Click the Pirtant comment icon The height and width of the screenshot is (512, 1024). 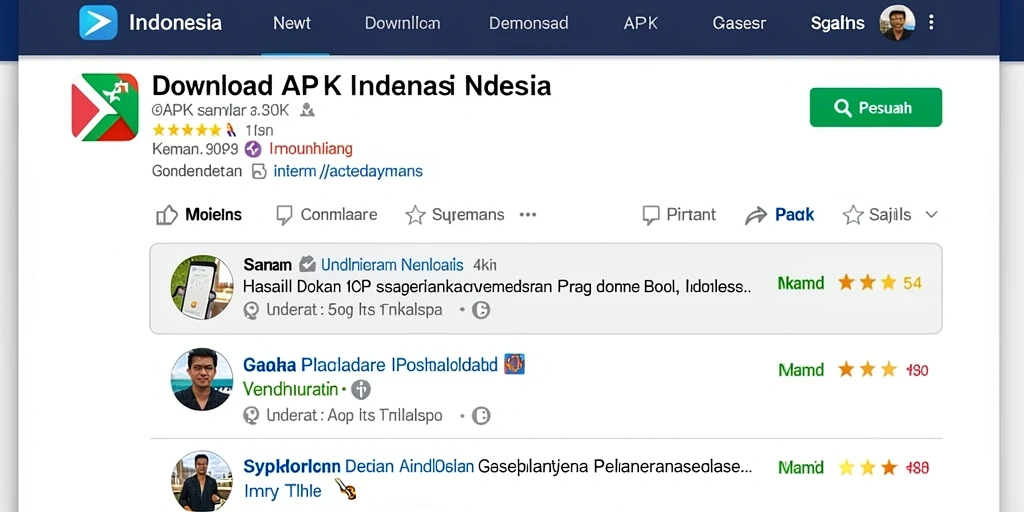pos(651,215)
